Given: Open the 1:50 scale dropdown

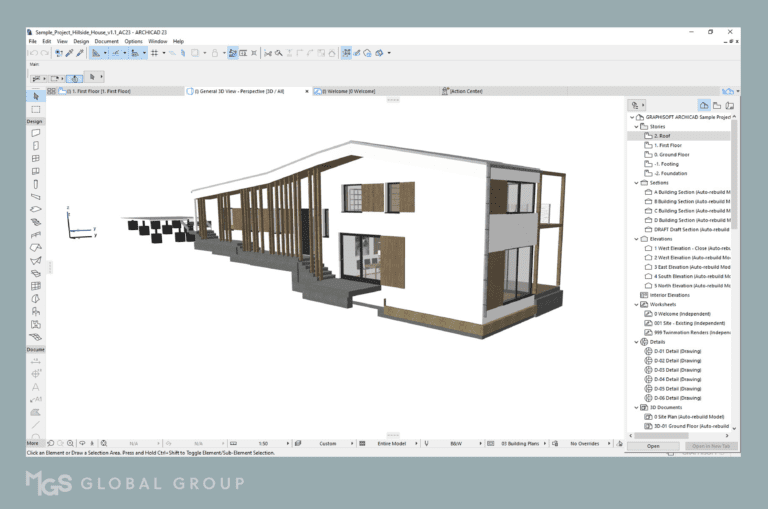Looking at the screenshot, I should coord(263,441).
